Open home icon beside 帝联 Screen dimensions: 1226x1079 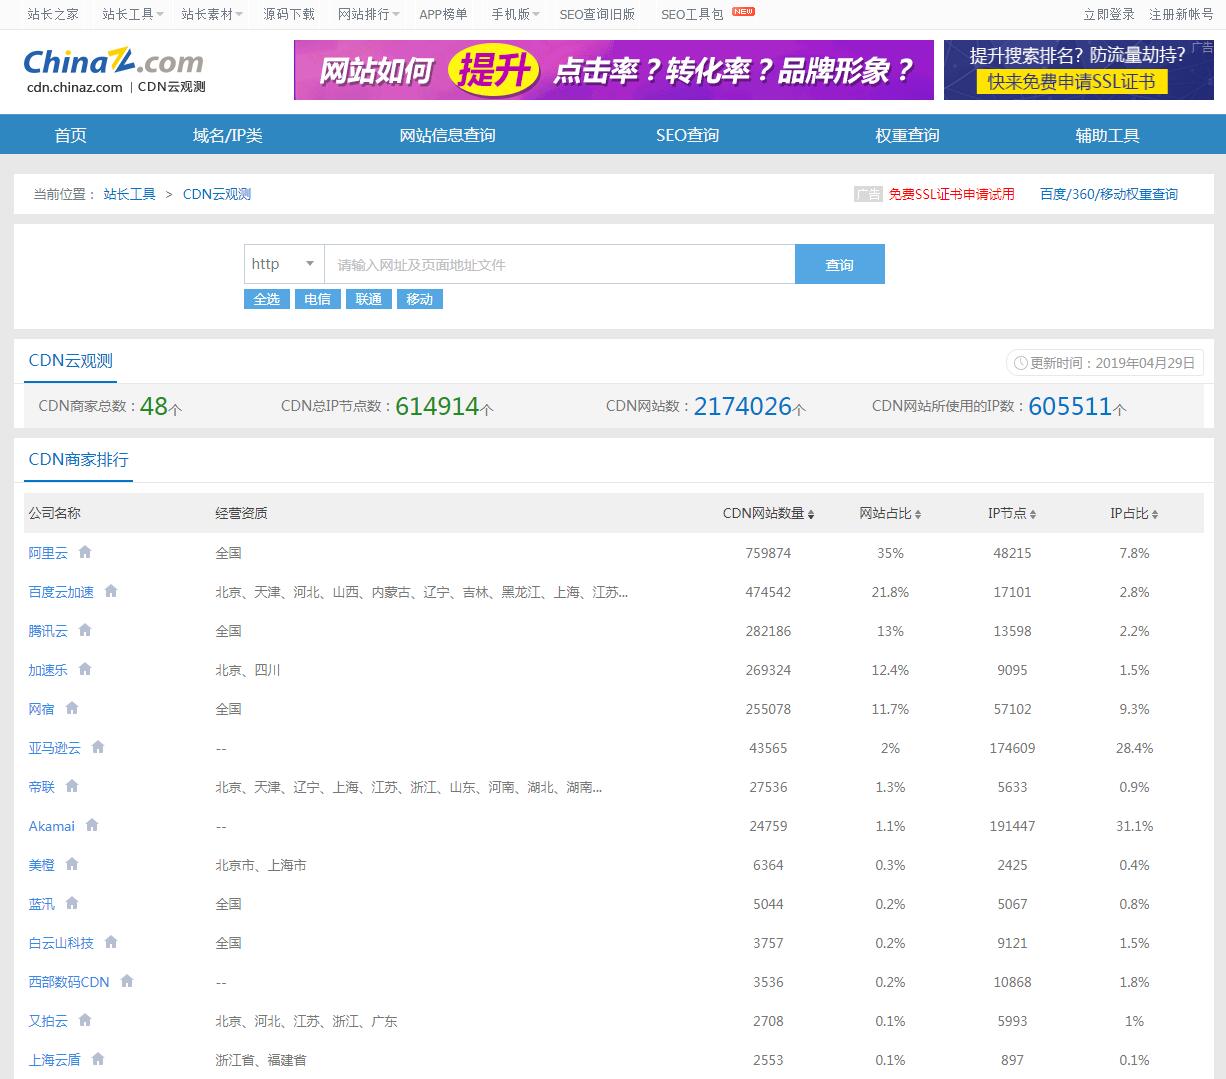click(72, 786)
